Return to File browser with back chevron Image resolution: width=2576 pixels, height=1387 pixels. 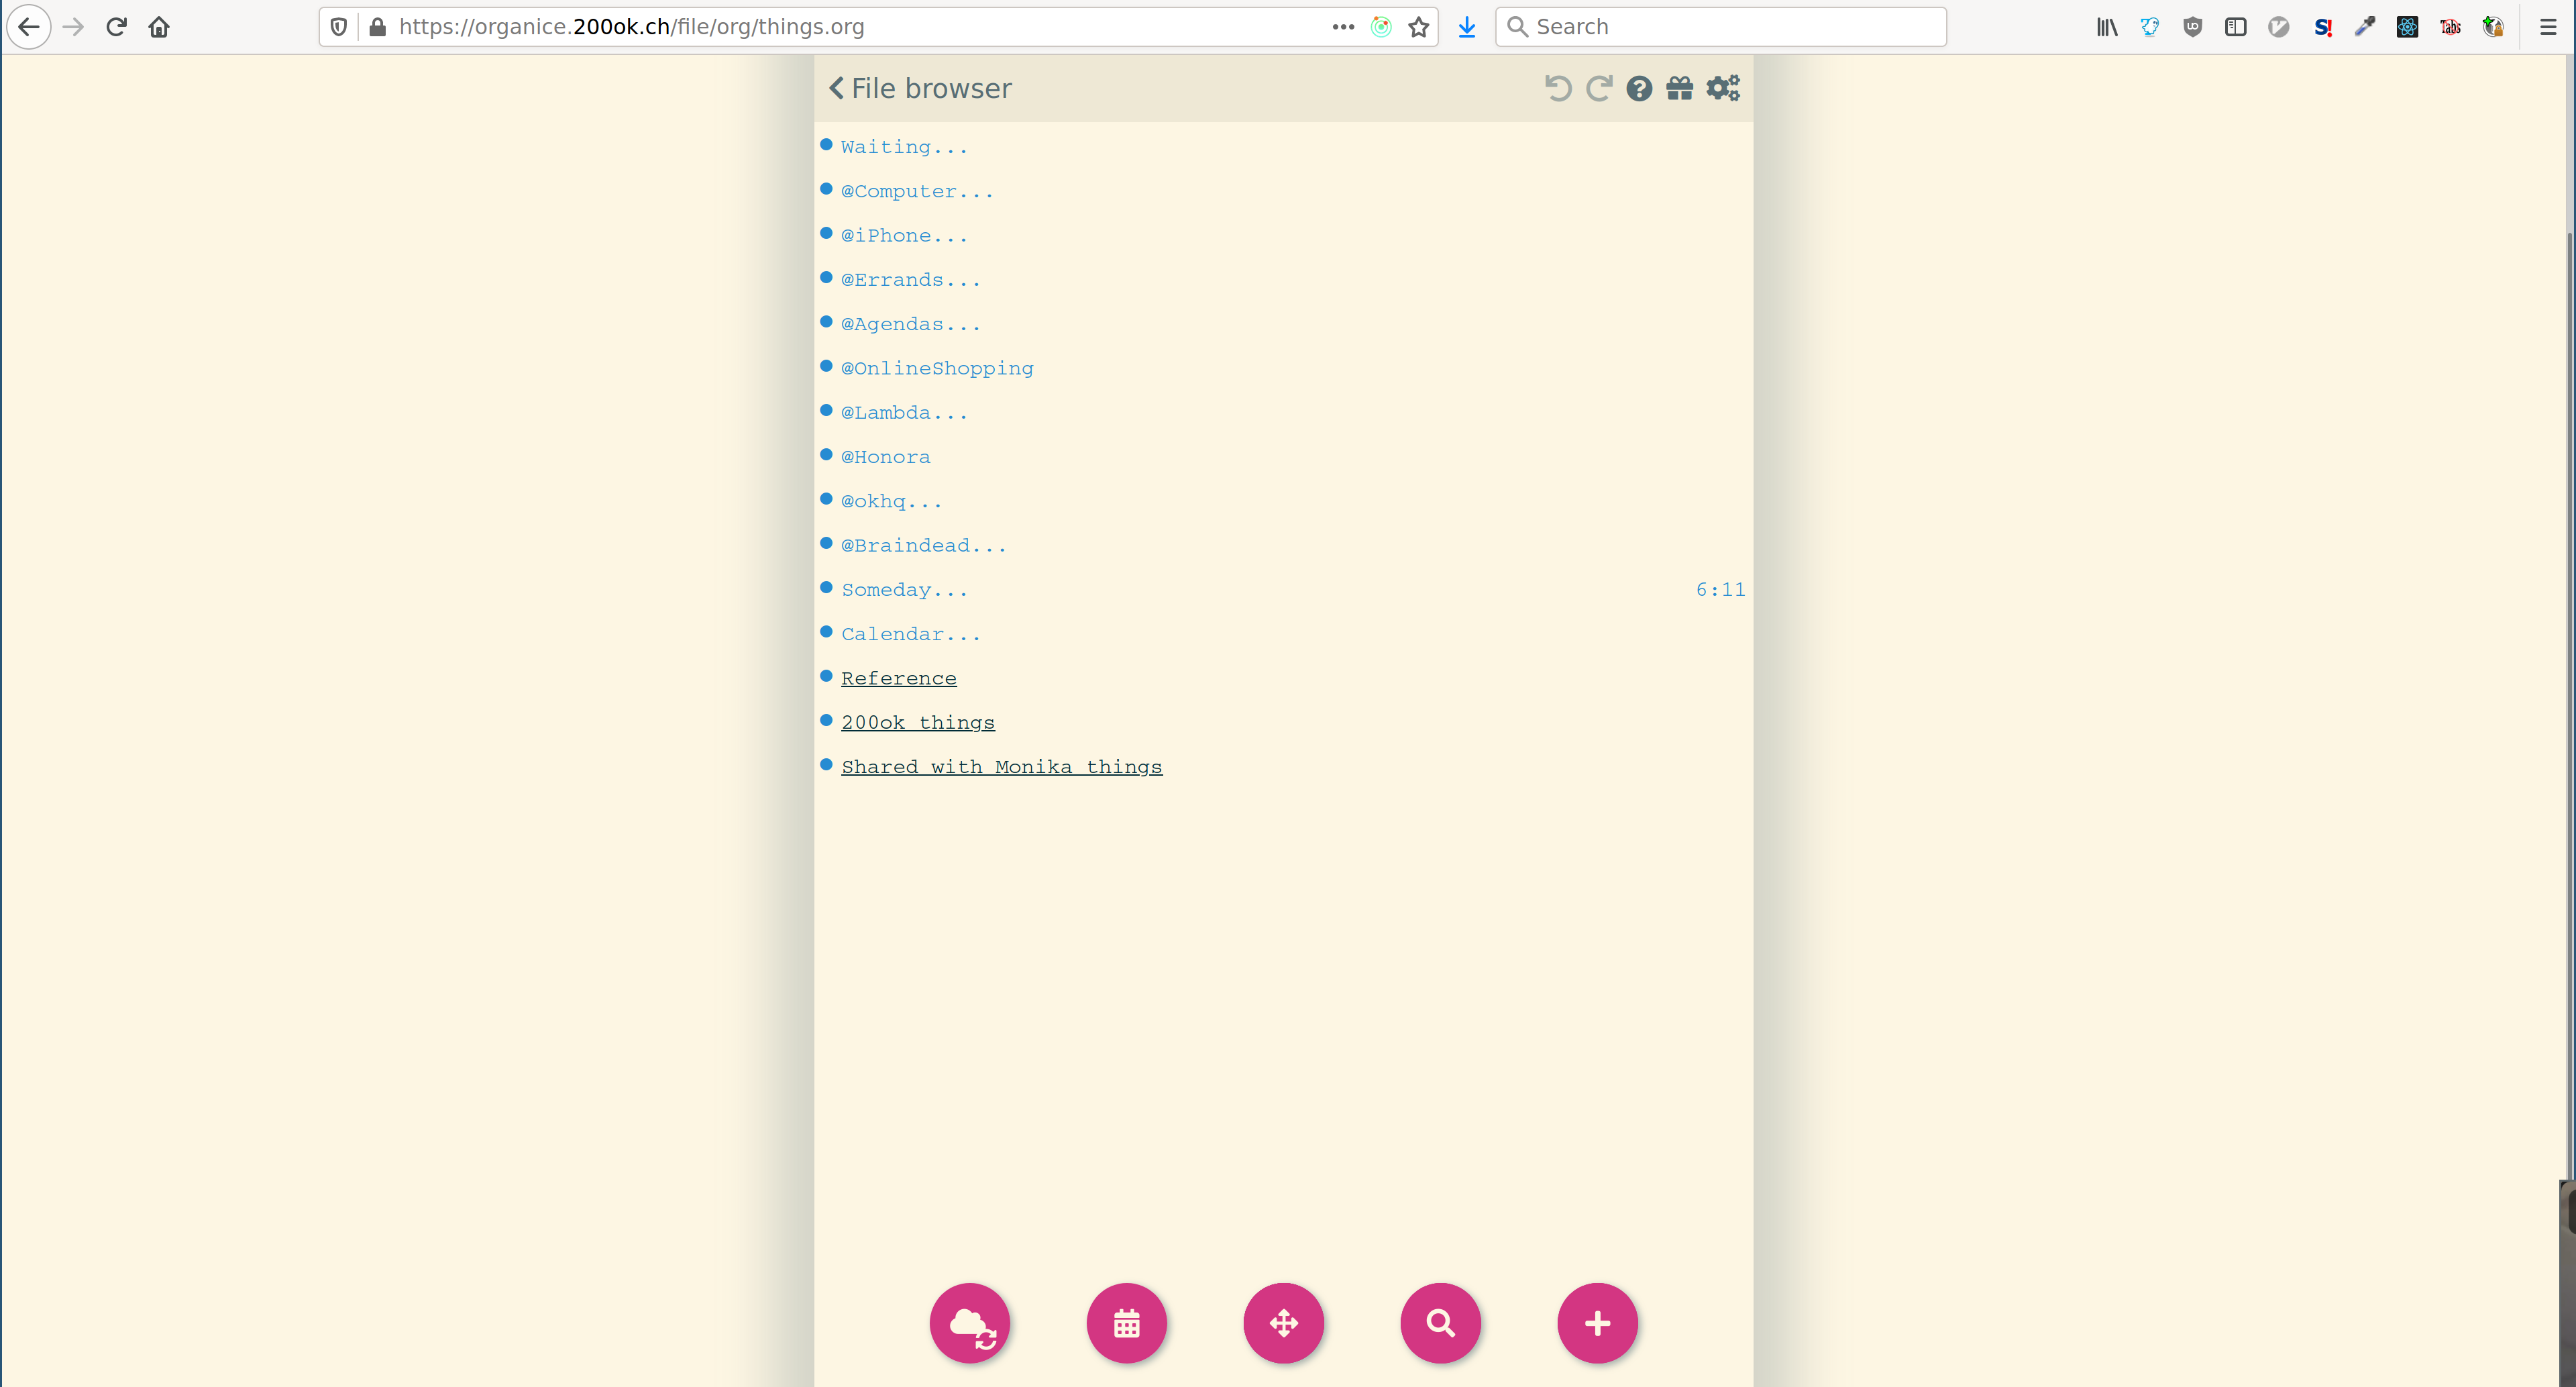836,88
